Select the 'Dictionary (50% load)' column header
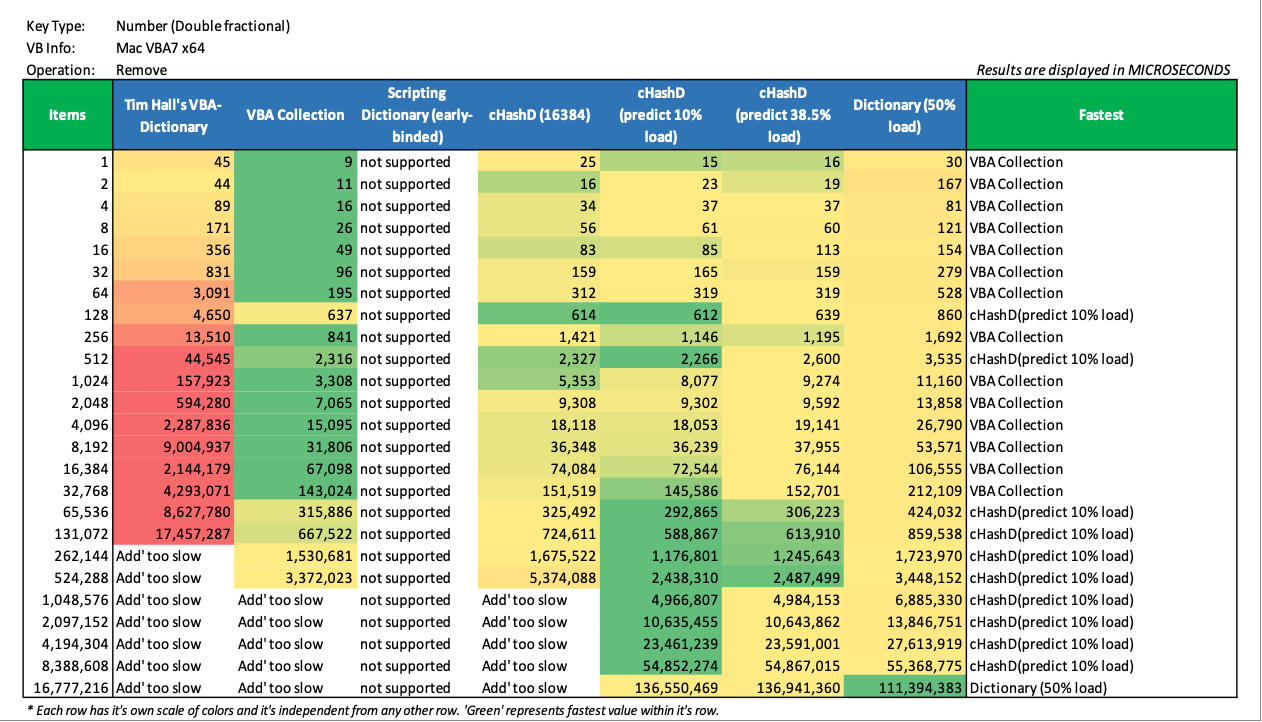 click(905, 115)
